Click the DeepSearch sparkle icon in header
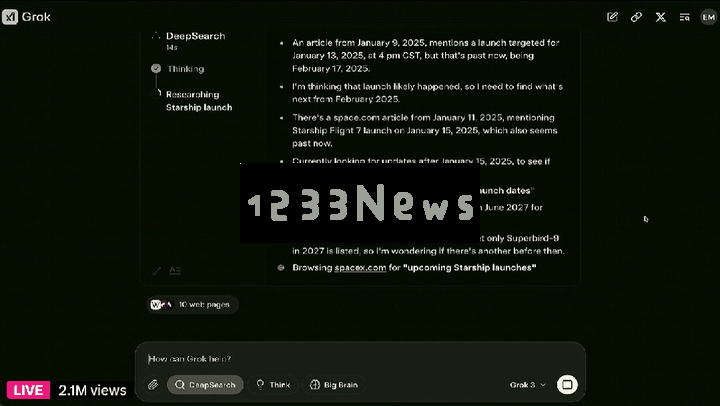Viewport: 720px width, 406px height. tap(156, 36)
